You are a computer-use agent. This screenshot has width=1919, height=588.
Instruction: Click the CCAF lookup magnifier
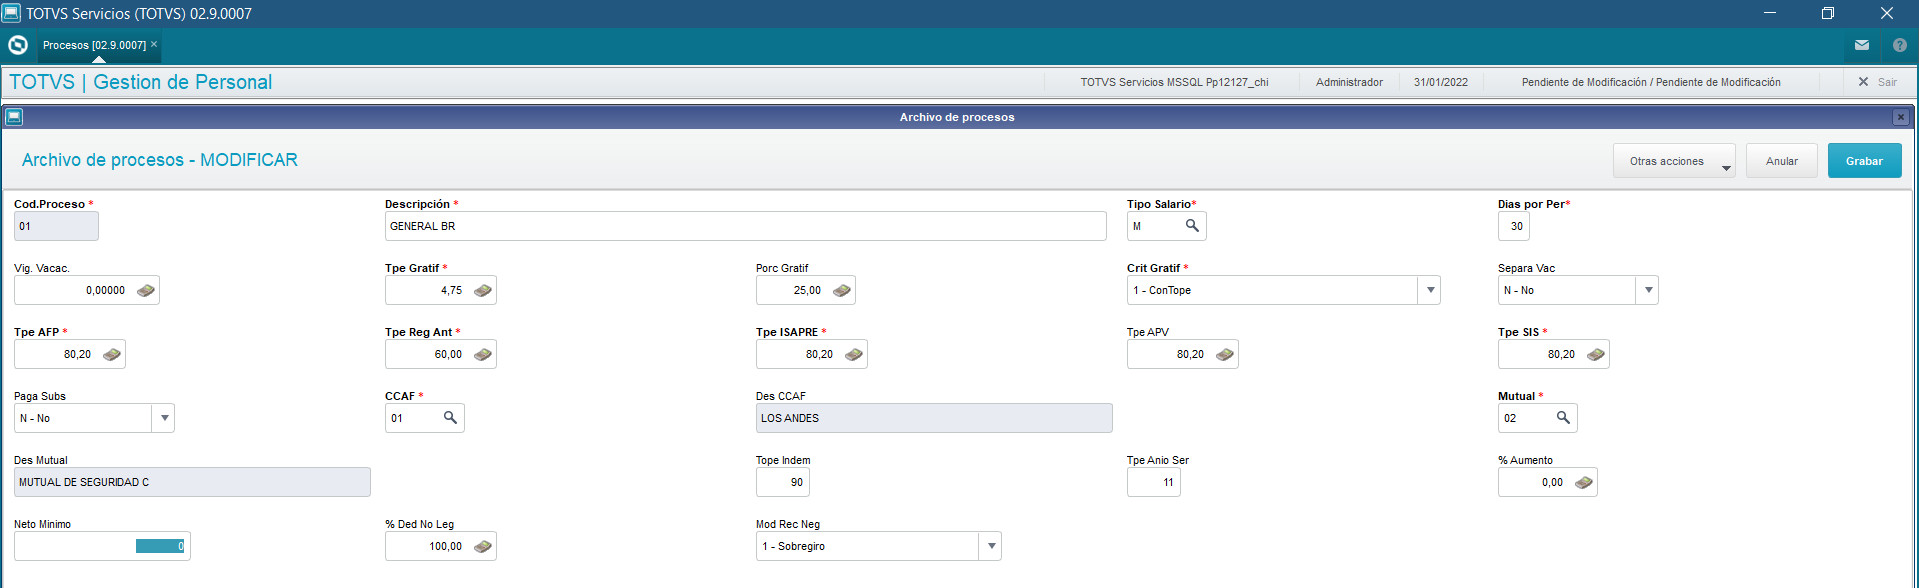pos(450,418)
